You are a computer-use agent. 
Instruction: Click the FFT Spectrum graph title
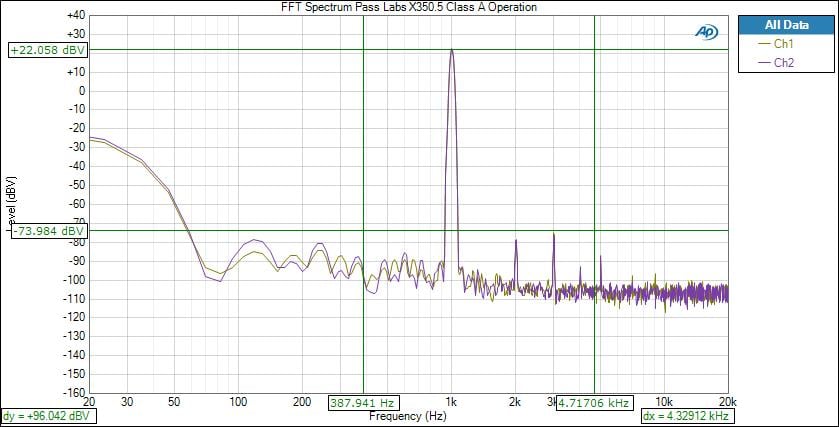(409, 7)
